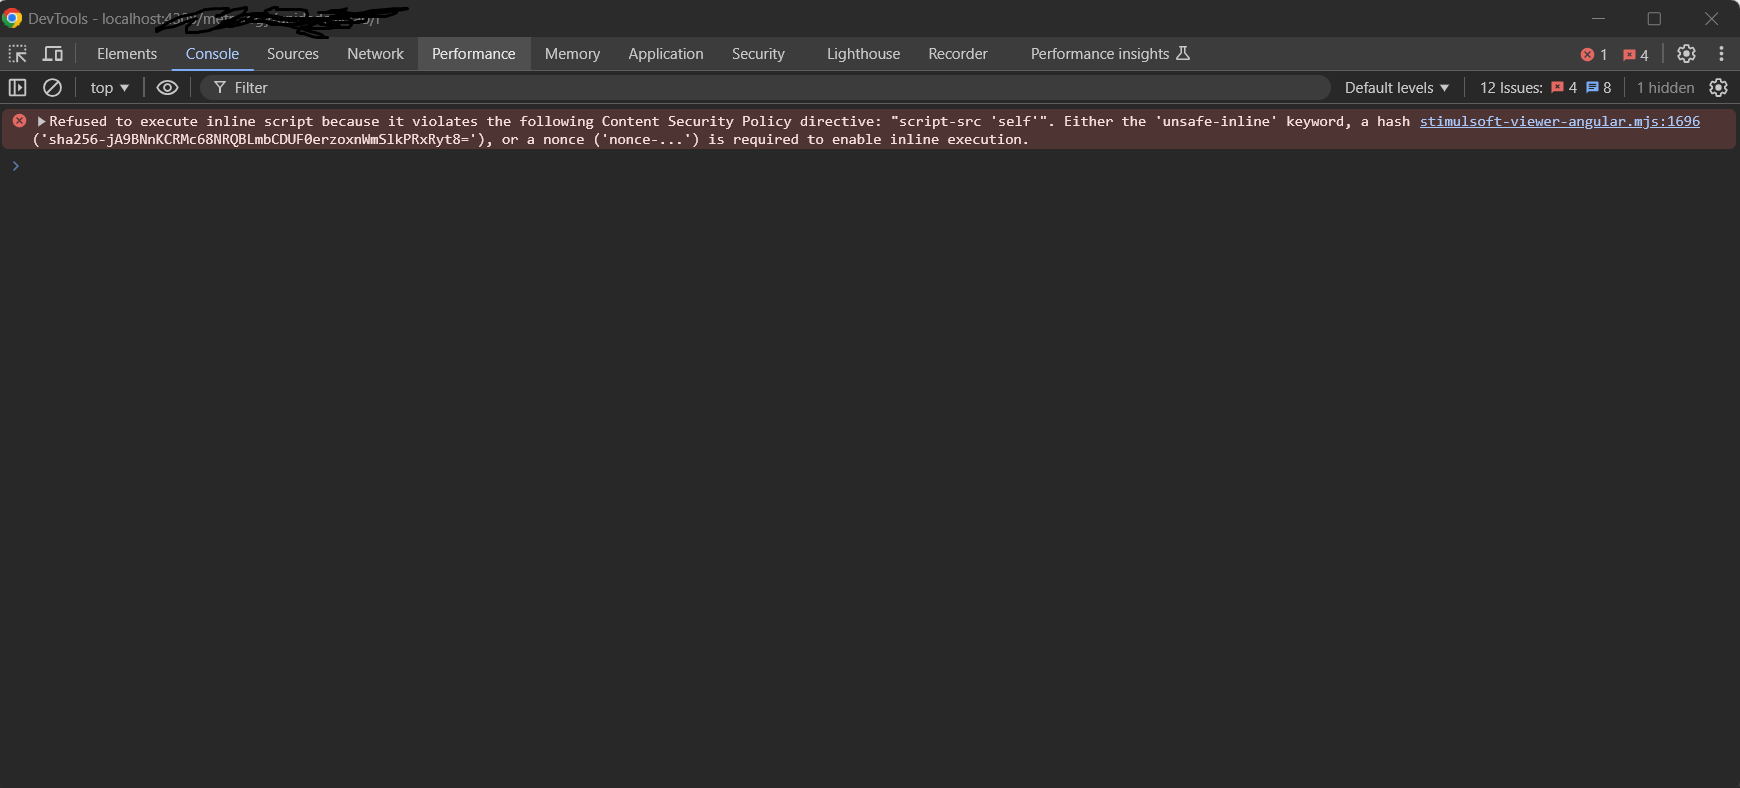1740x788 pixels.
Task: Open the top JavaScript context dropdown
Action: point(109,88)
